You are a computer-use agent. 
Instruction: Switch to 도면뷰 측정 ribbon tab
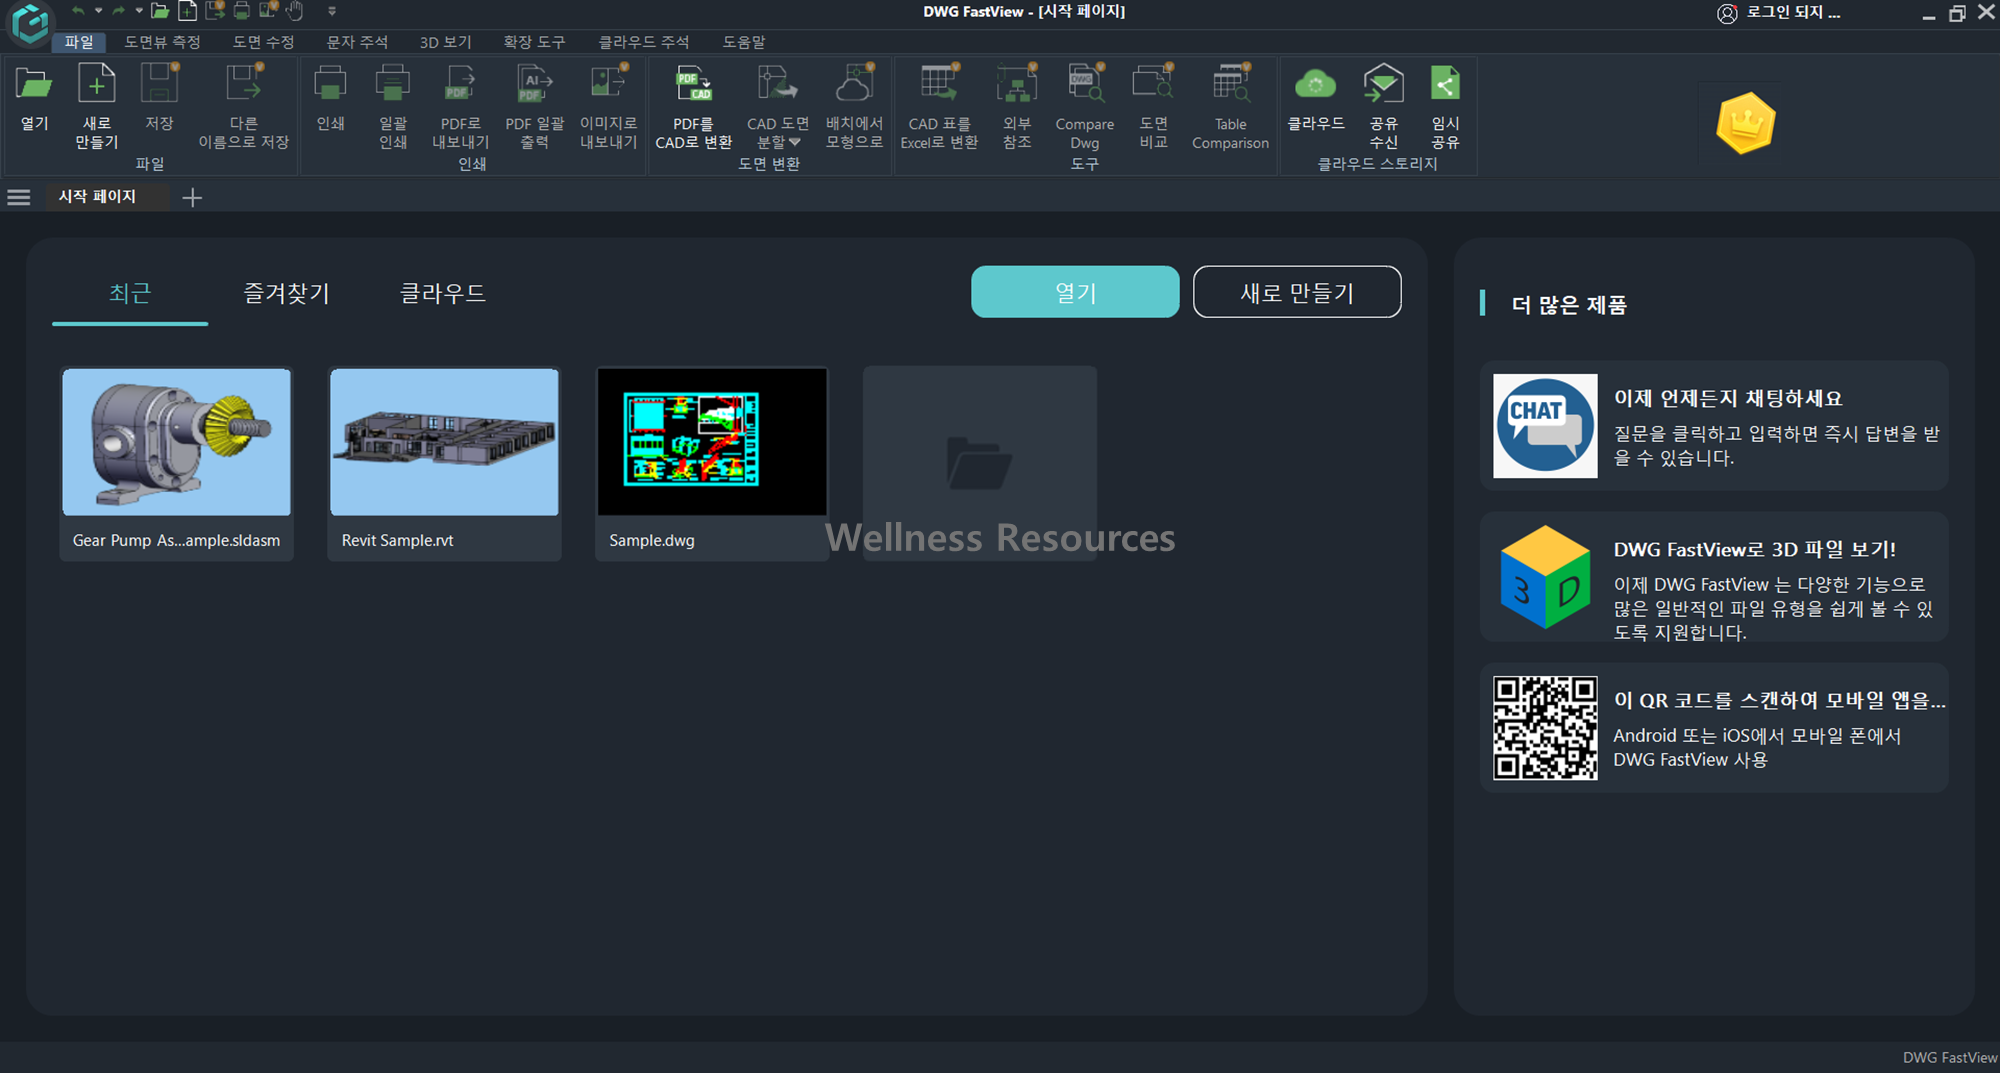click(x=162, y=42)
